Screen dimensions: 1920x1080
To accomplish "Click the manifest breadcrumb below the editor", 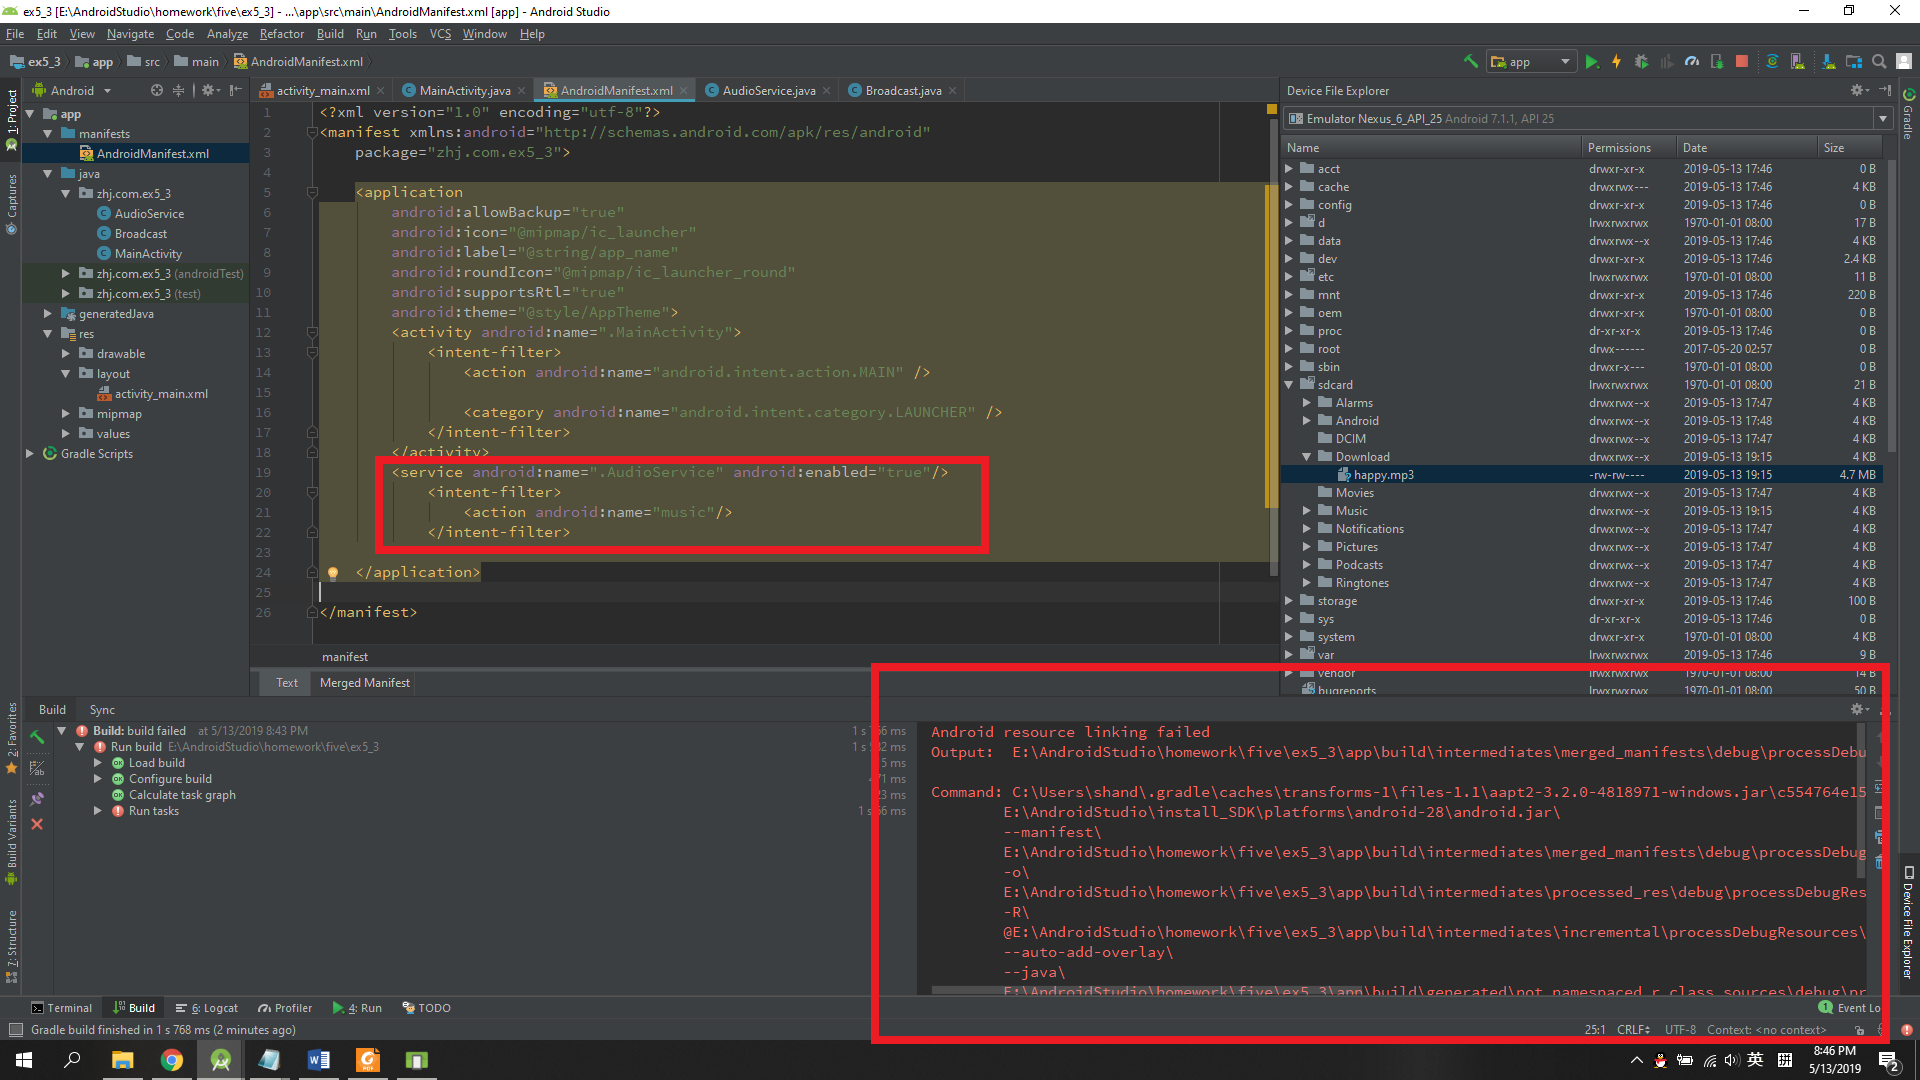I will coord(345,657).
